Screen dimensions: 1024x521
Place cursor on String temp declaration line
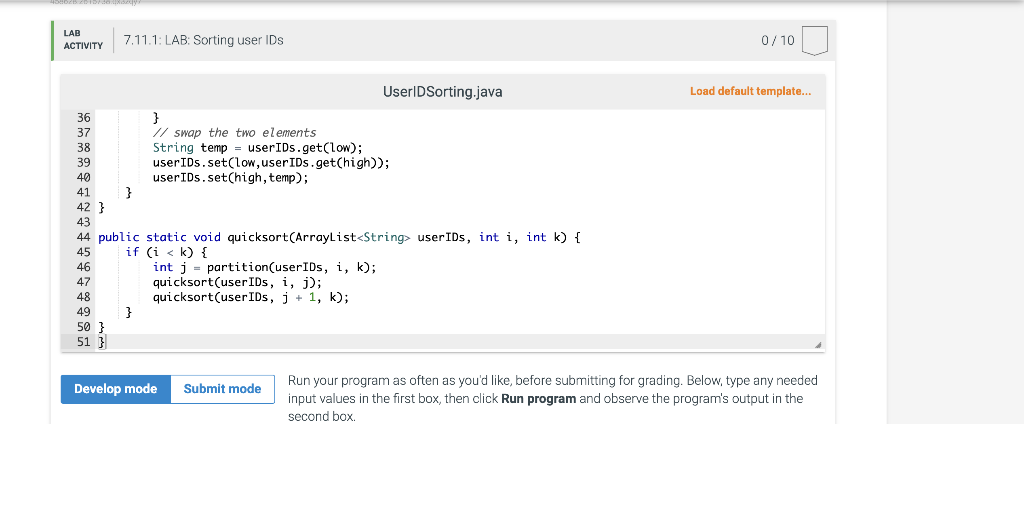point(257,148)
